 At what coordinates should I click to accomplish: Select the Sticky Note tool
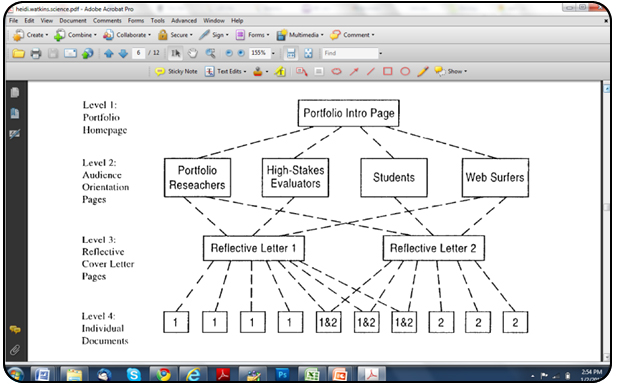click(176, 71)
